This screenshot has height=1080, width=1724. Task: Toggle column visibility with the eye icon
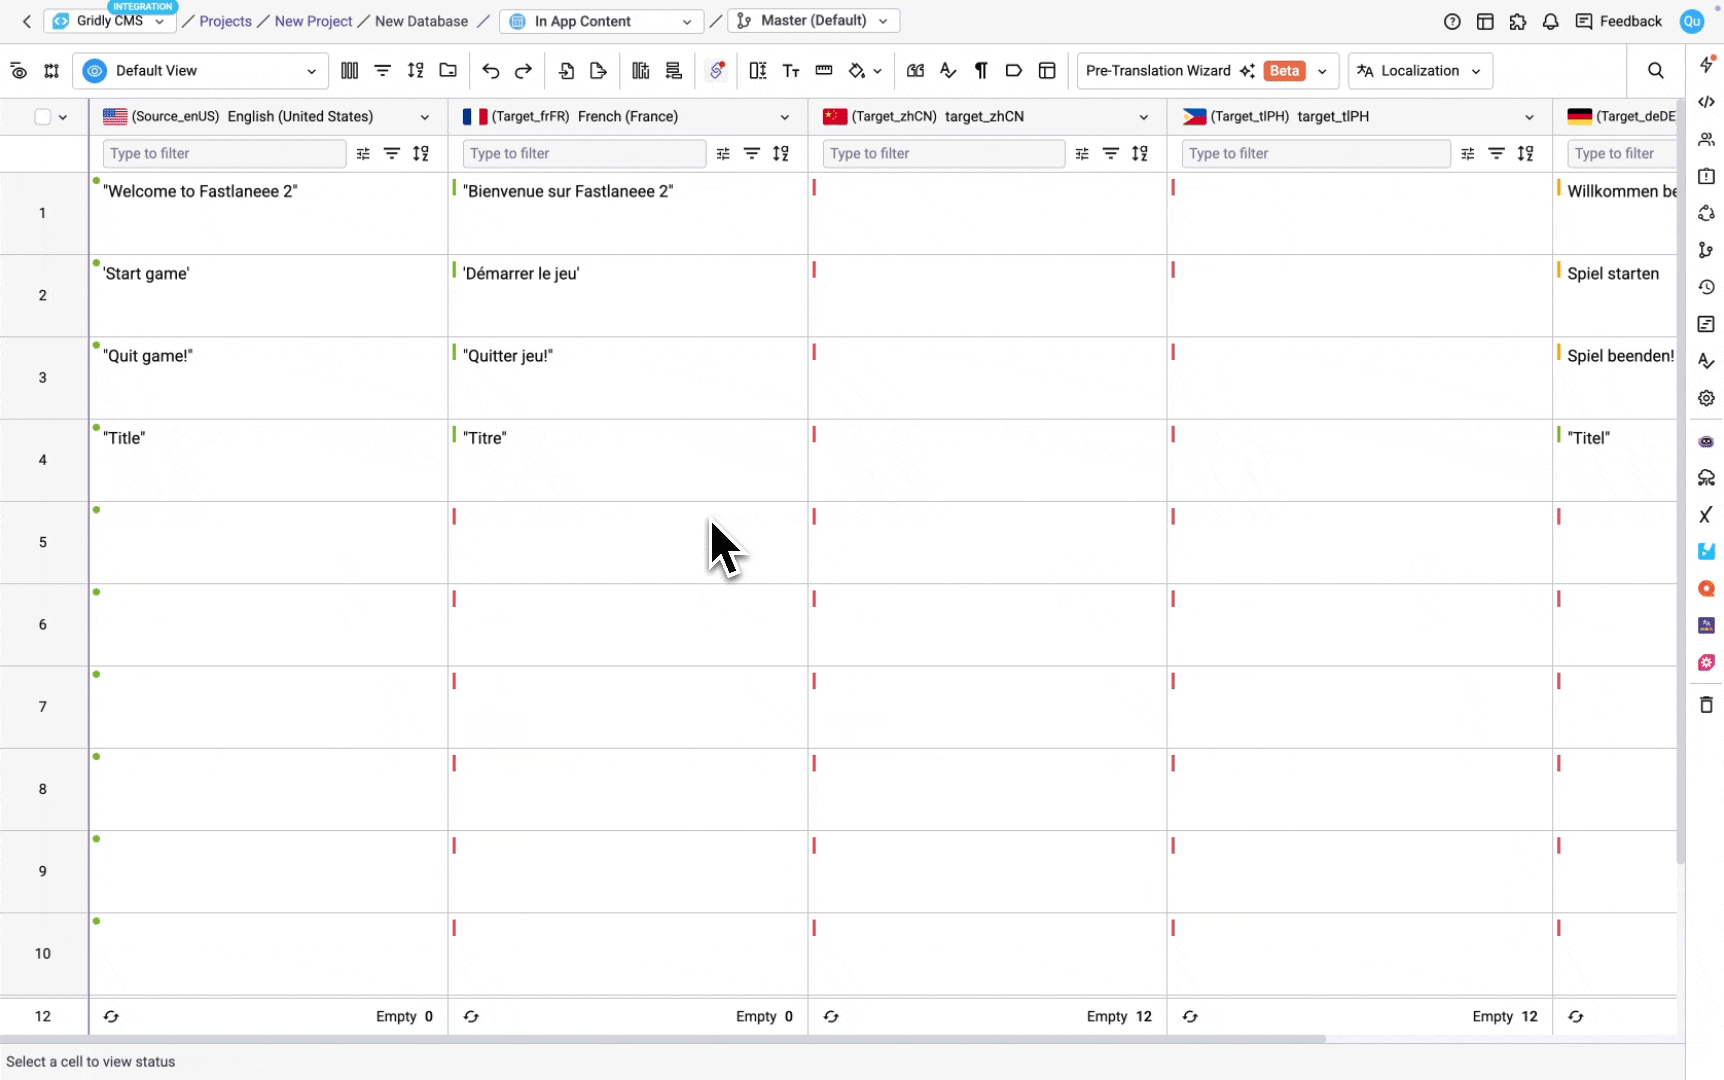(x=18, y=70)
